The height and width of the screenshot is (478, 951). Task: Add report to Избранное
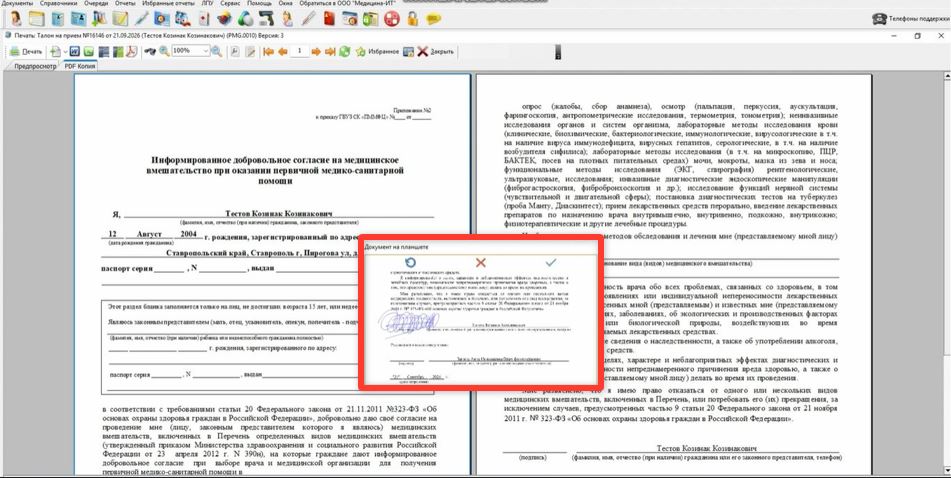point(377,52)
